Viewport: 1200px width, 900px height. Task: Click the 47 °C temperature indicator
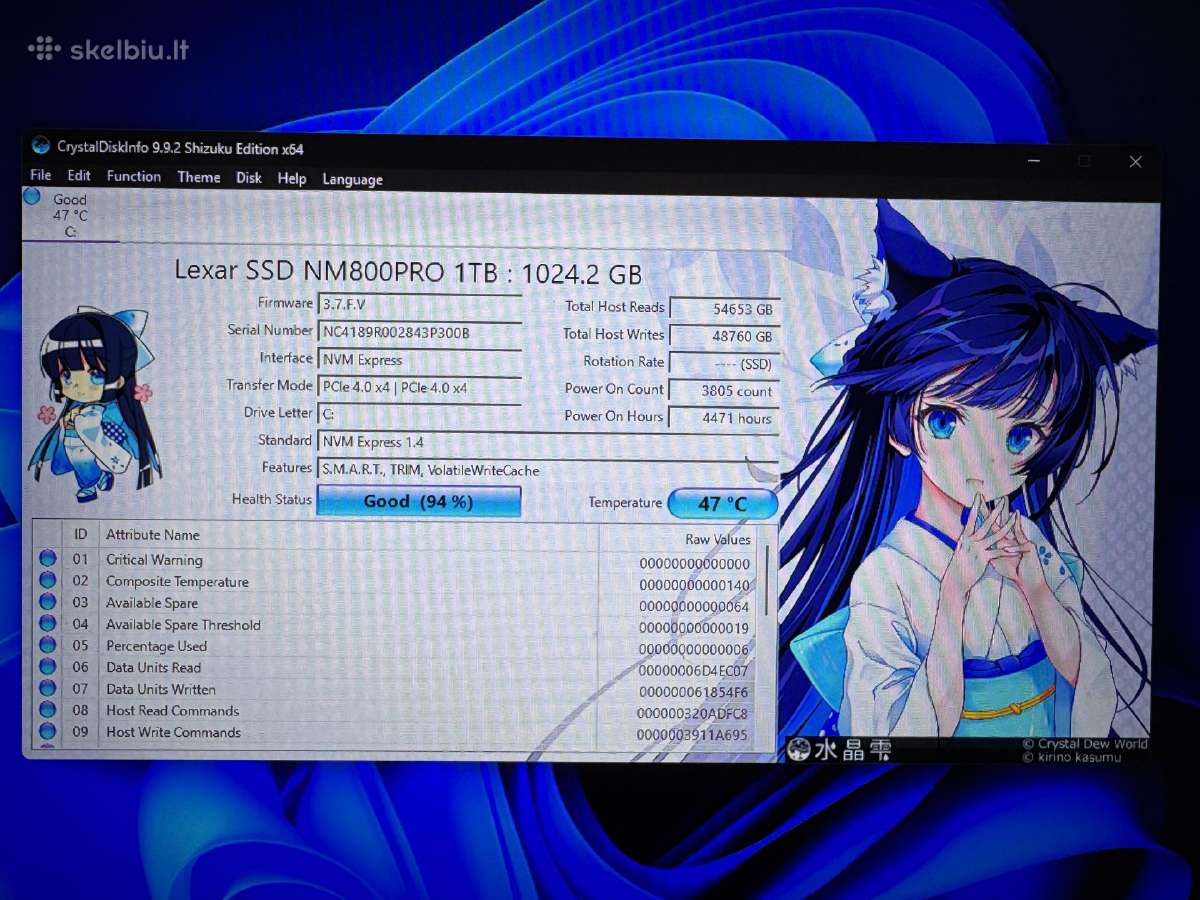click(722, 503)
